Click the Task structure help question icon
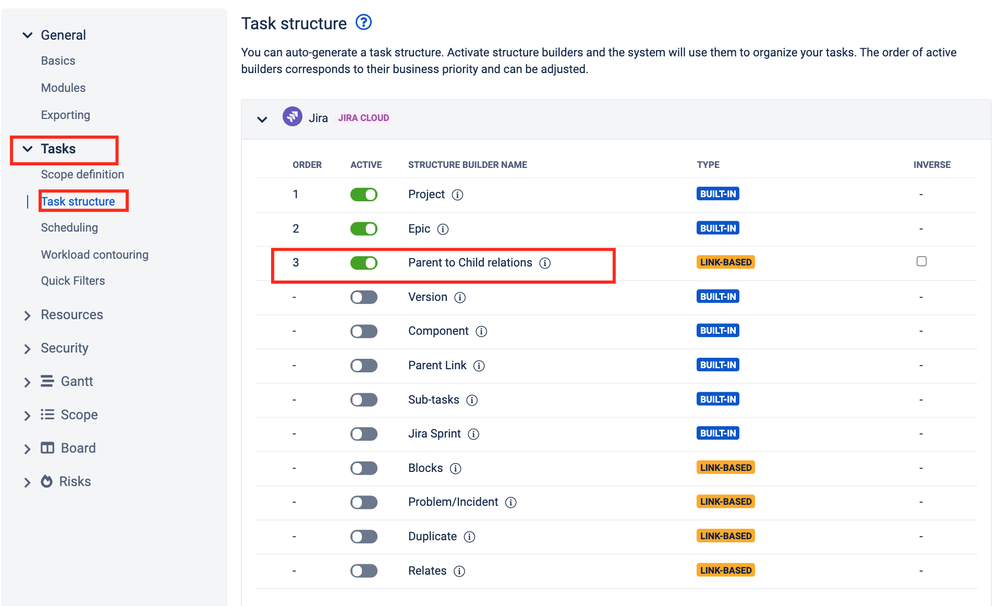 pos(364,23)
